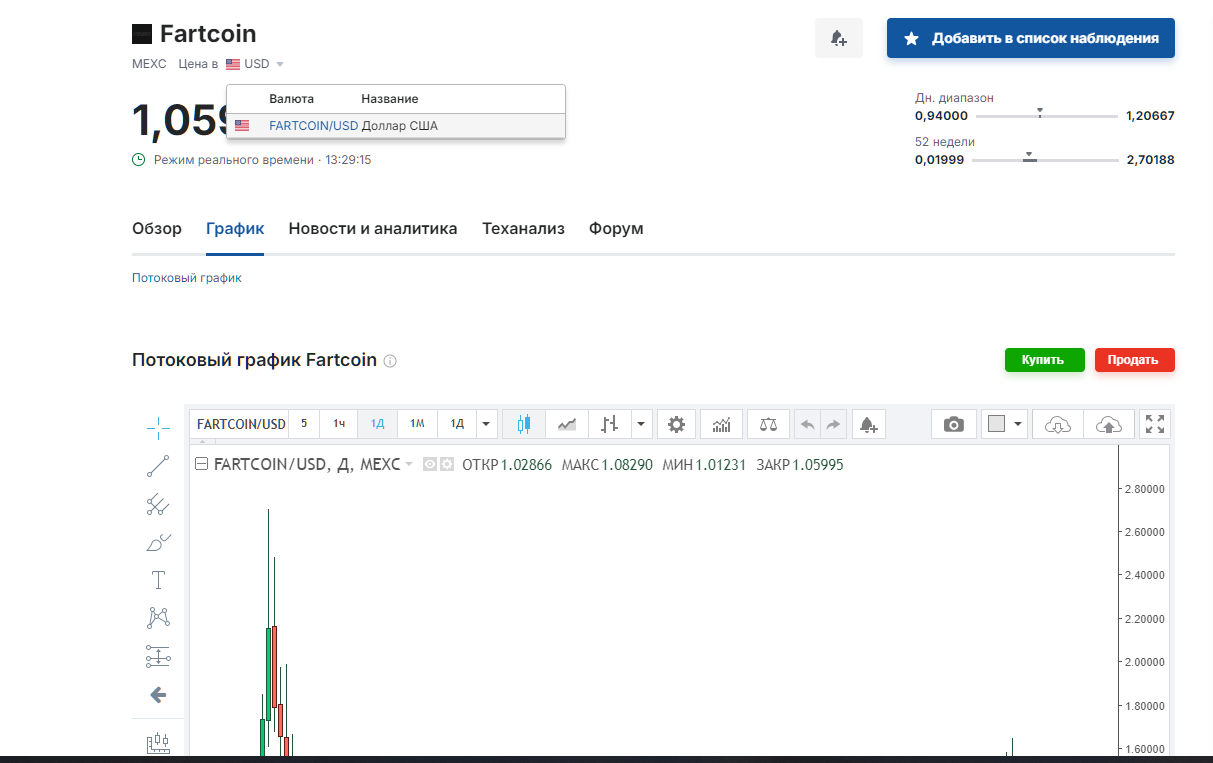Save chart layout cloud upload icon
Viewport: 1213px width, 763px height.
point(1109,424)
